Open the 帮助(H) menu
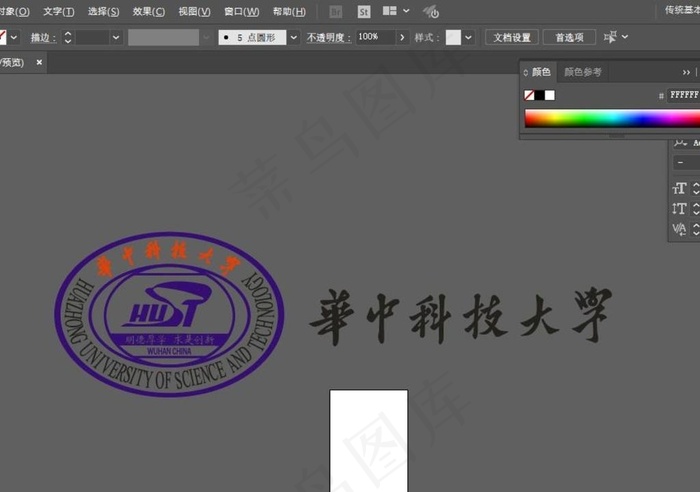 289,12
